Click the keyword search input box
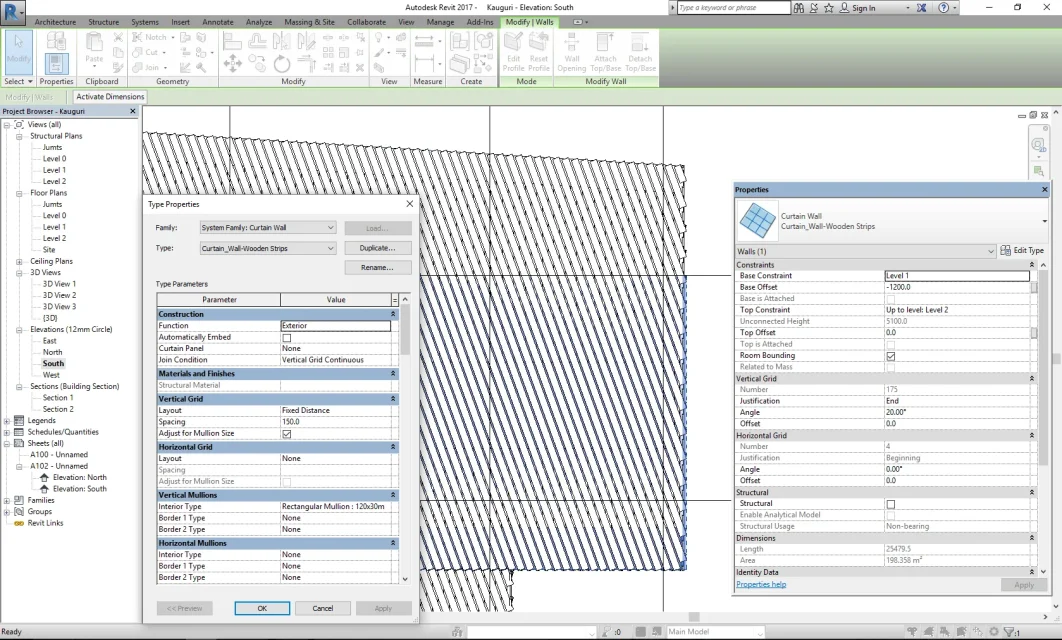This screenshot has height=640, width=1062. tap(734, 8)
